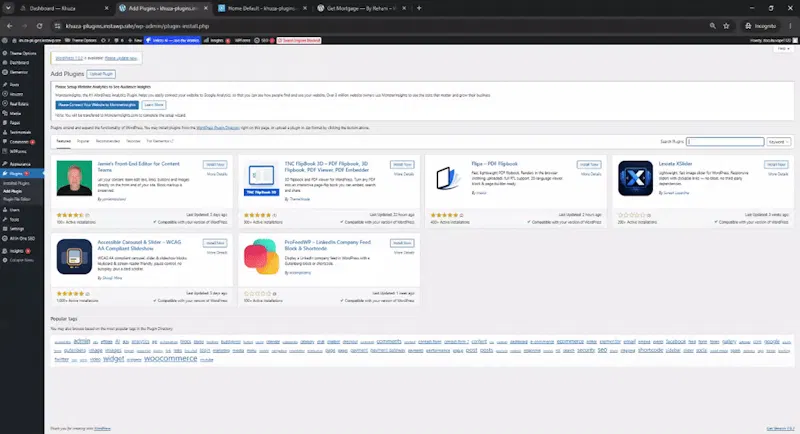Install Leviata XSlider plugin
The image size is (800, 434).
(x=776, y=165)
